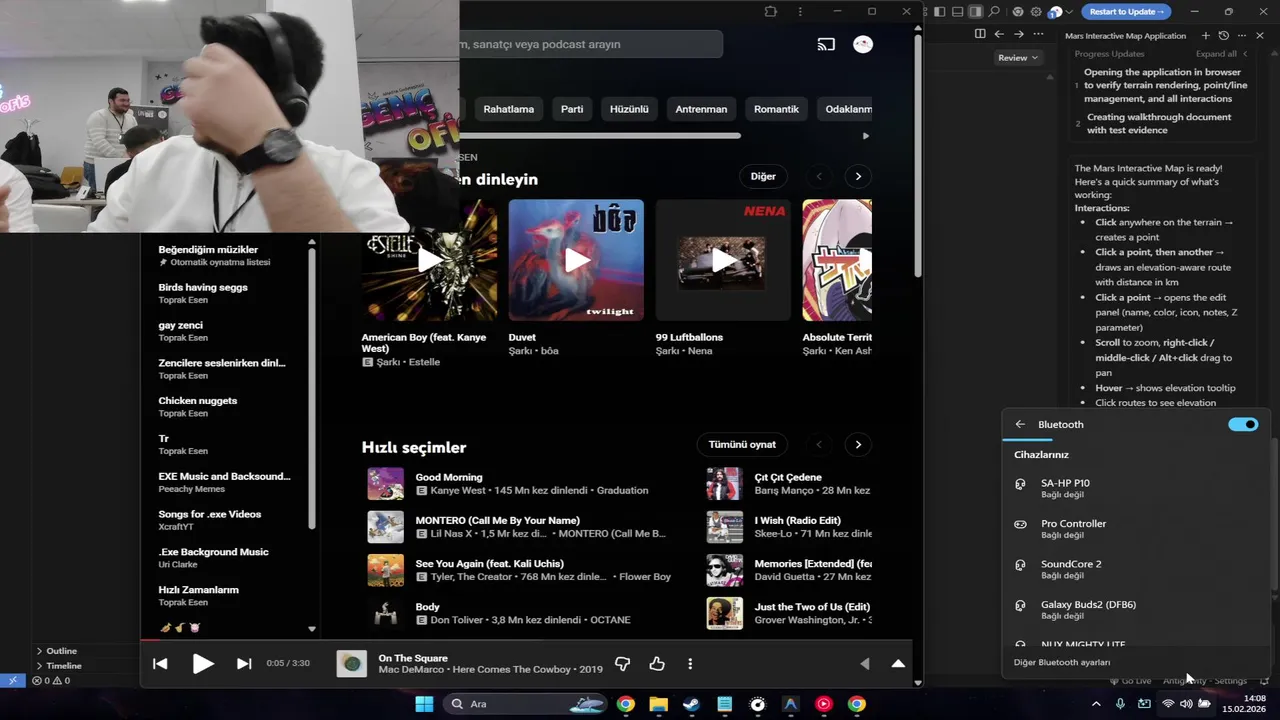Toggle primary sidebar layout icon in Antigravity
The image size is (1280, 720).
coord(940,11)
